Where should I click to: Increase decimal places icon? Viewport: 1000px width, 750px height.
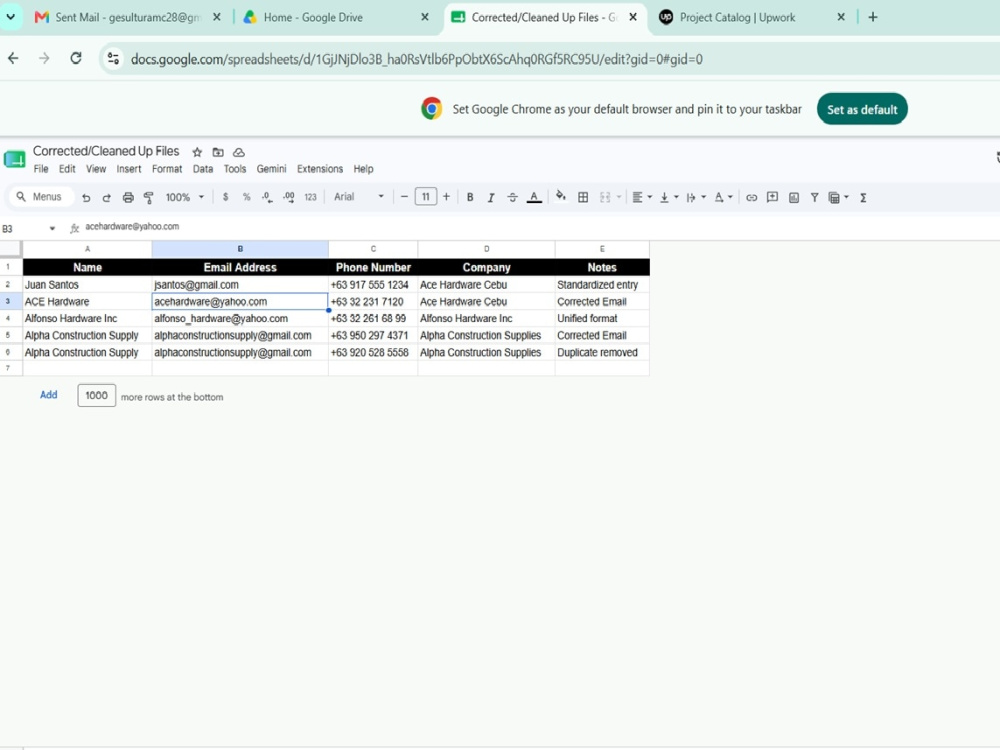tap(289, 198)
